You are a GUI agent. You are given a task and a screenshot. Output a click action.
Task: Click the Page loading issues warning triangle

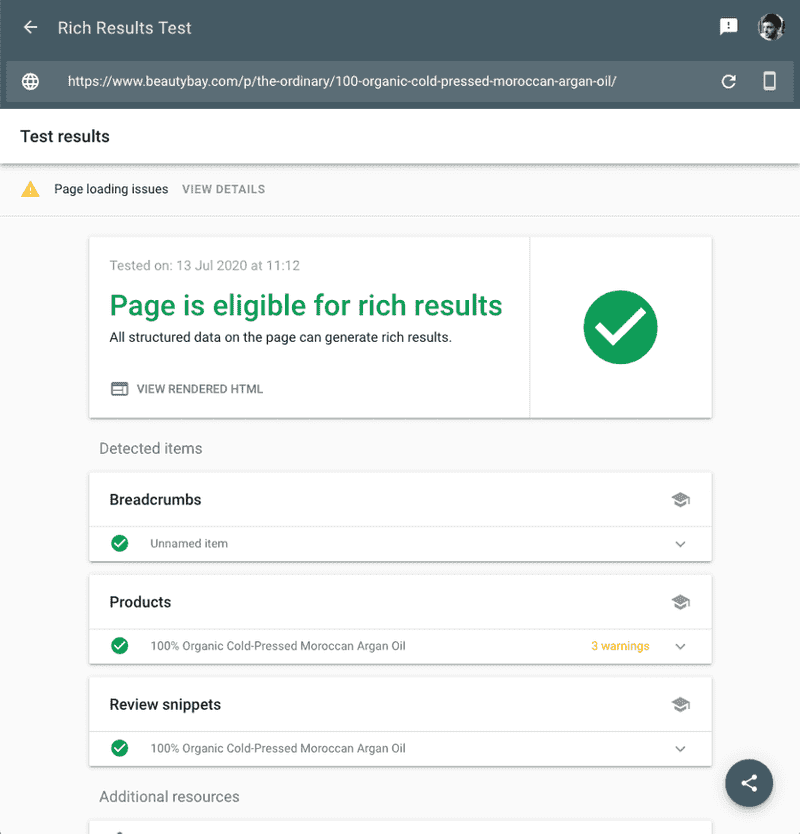30,189
